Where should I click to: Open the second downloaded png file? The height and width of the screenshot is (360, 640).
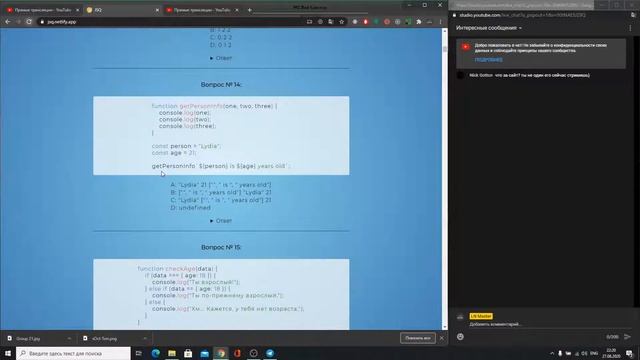tap(104, 338)
